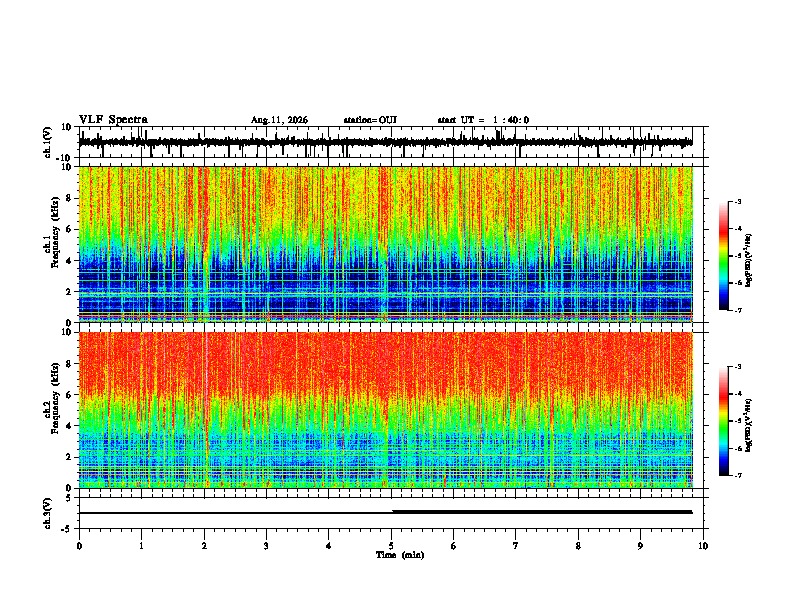Click the ch.2 colorbar 'log(PSD)(V²/Hz)' label
This screenshot has width=792, height=612.
pyautogui.click(x=748, y=425)
